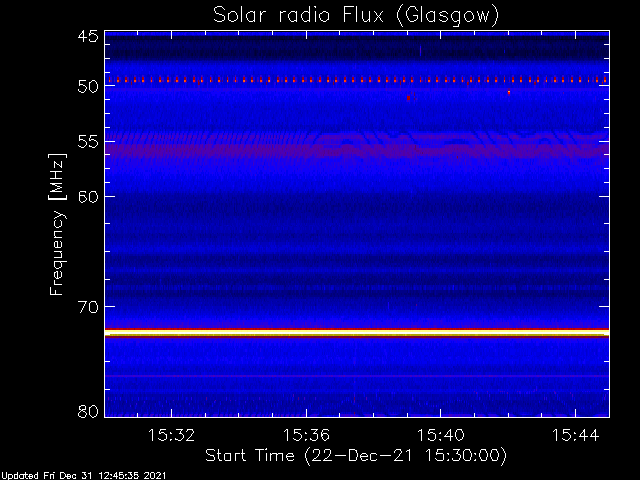Click the dotted red signal line near 50 MHz

(357, 80)
